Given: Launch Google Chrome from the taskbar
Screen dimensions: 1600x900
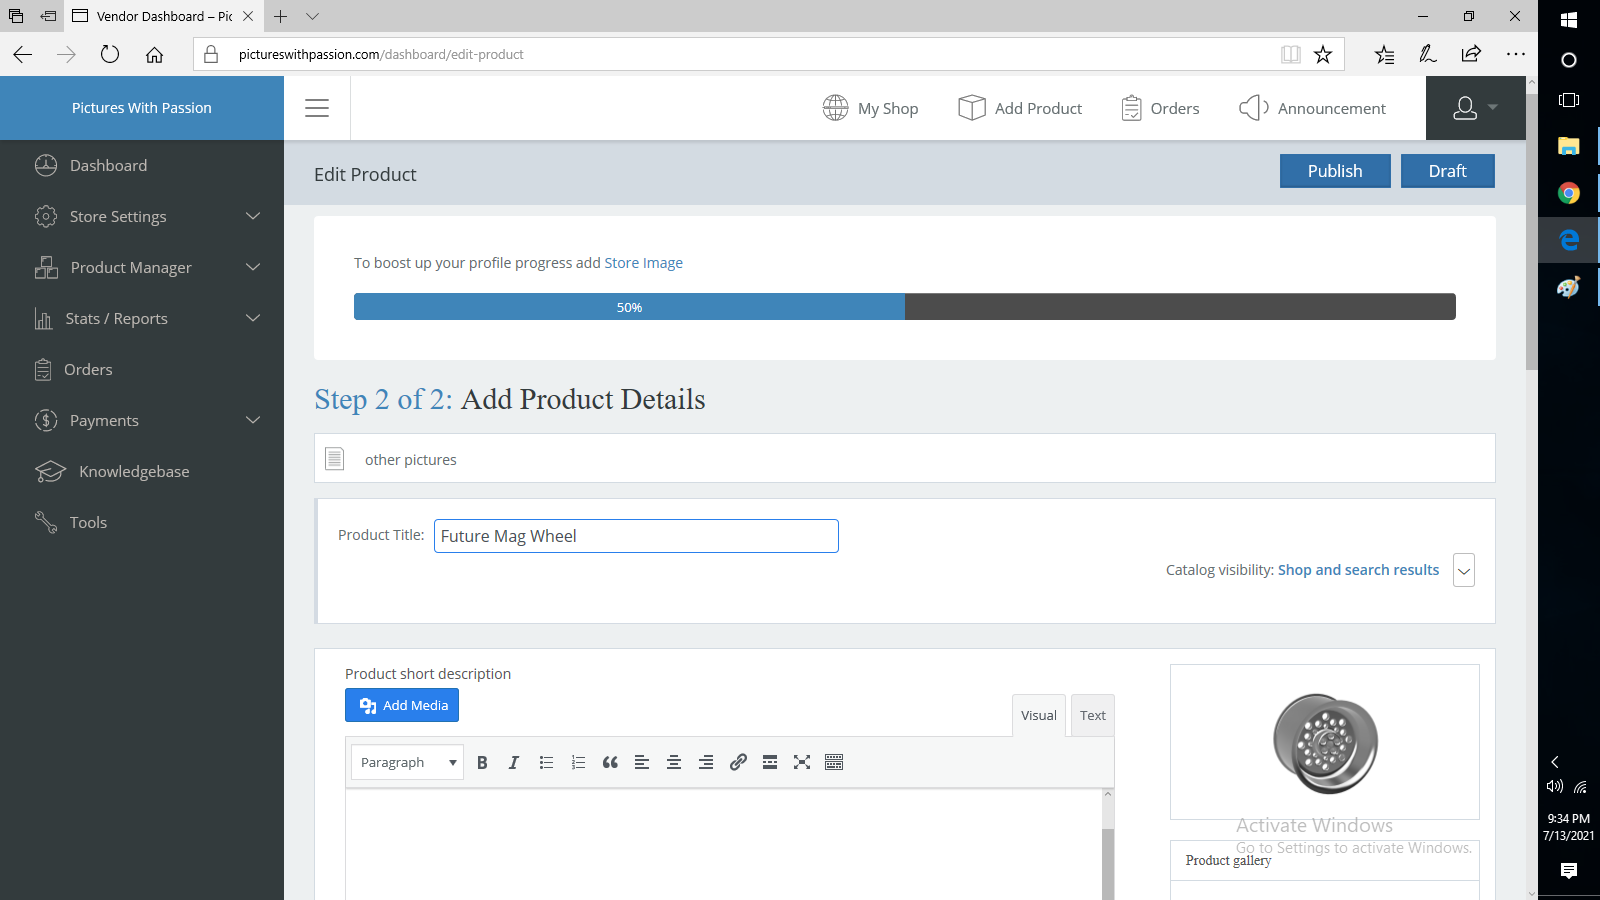Looking at the screenshot, I should (1569, 193).
